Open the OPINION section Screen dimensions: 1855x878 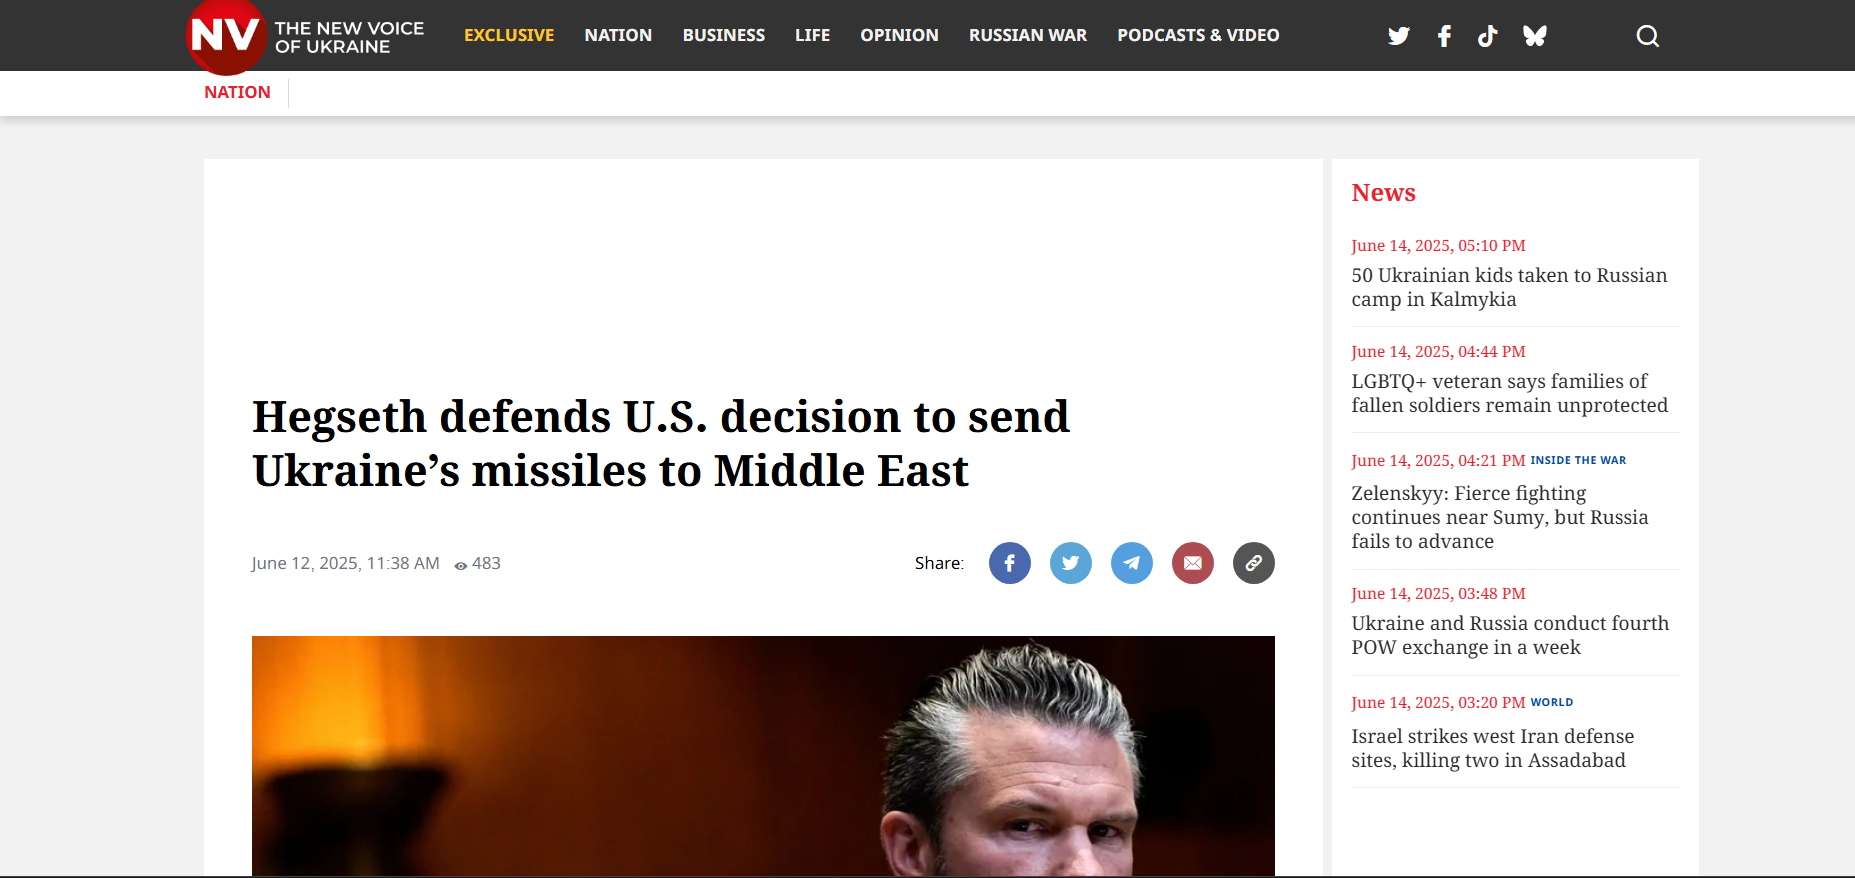[900, 35]
